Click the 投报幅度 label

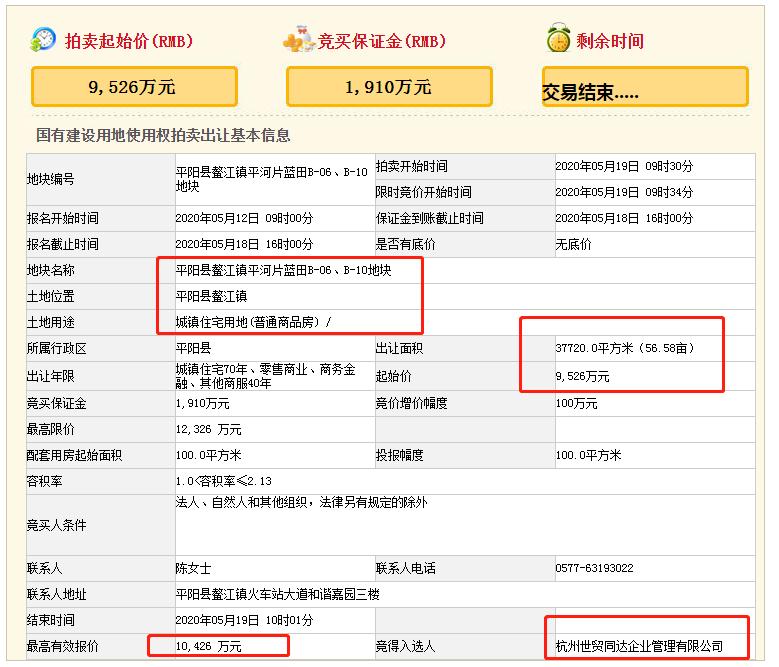click(399, 455)
